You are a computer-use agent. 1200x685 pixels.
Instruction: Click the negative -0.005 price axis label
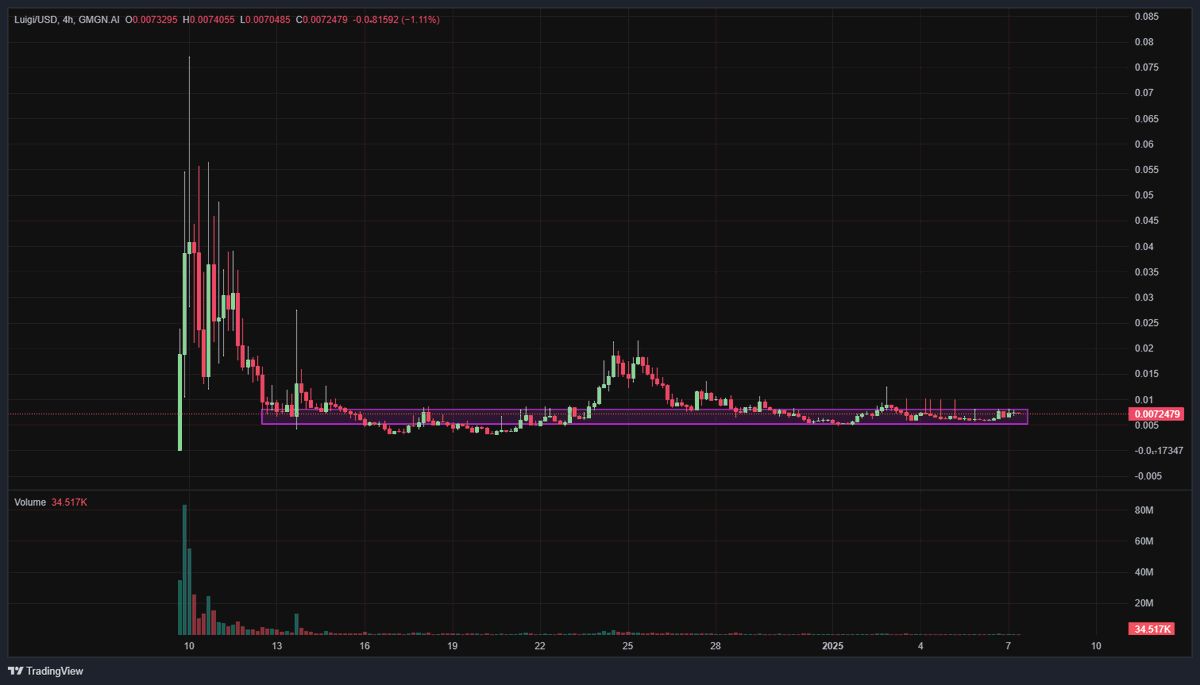[x=1148, y=476]
